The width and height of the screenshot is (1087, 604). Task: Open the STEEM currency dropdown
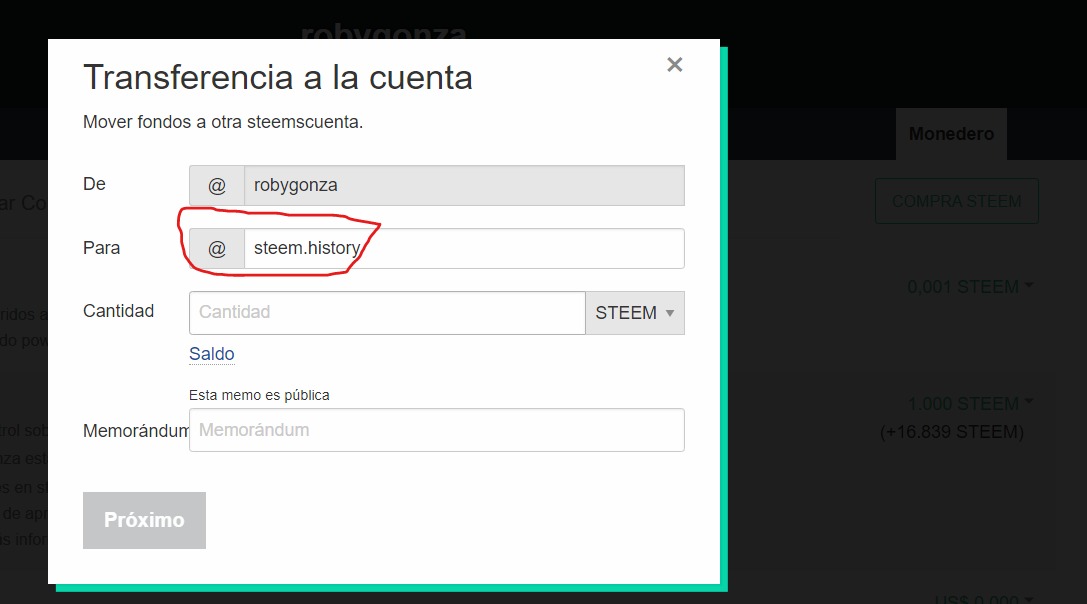tap(635, 313)
